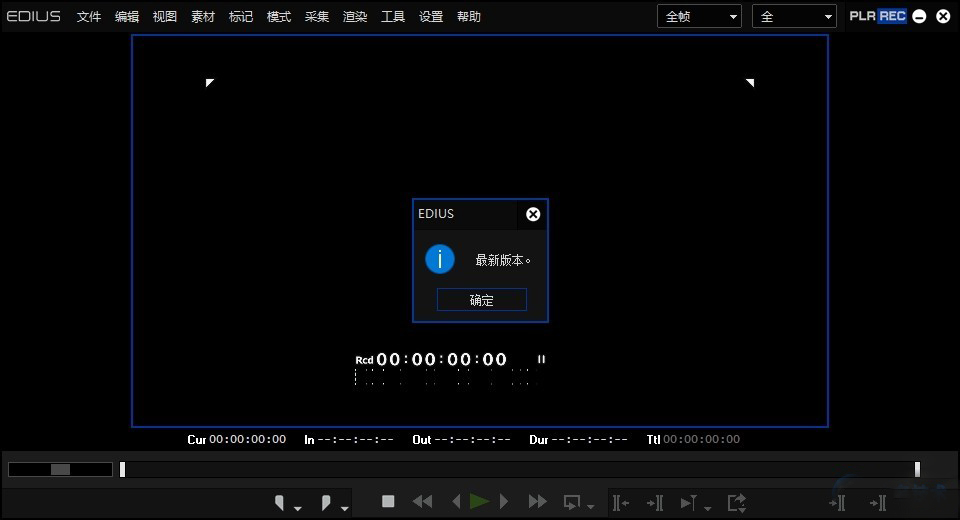Click the position bar right end handle
Screen dimensions: 960x520
pyautogui.click(x=917, y=469)
